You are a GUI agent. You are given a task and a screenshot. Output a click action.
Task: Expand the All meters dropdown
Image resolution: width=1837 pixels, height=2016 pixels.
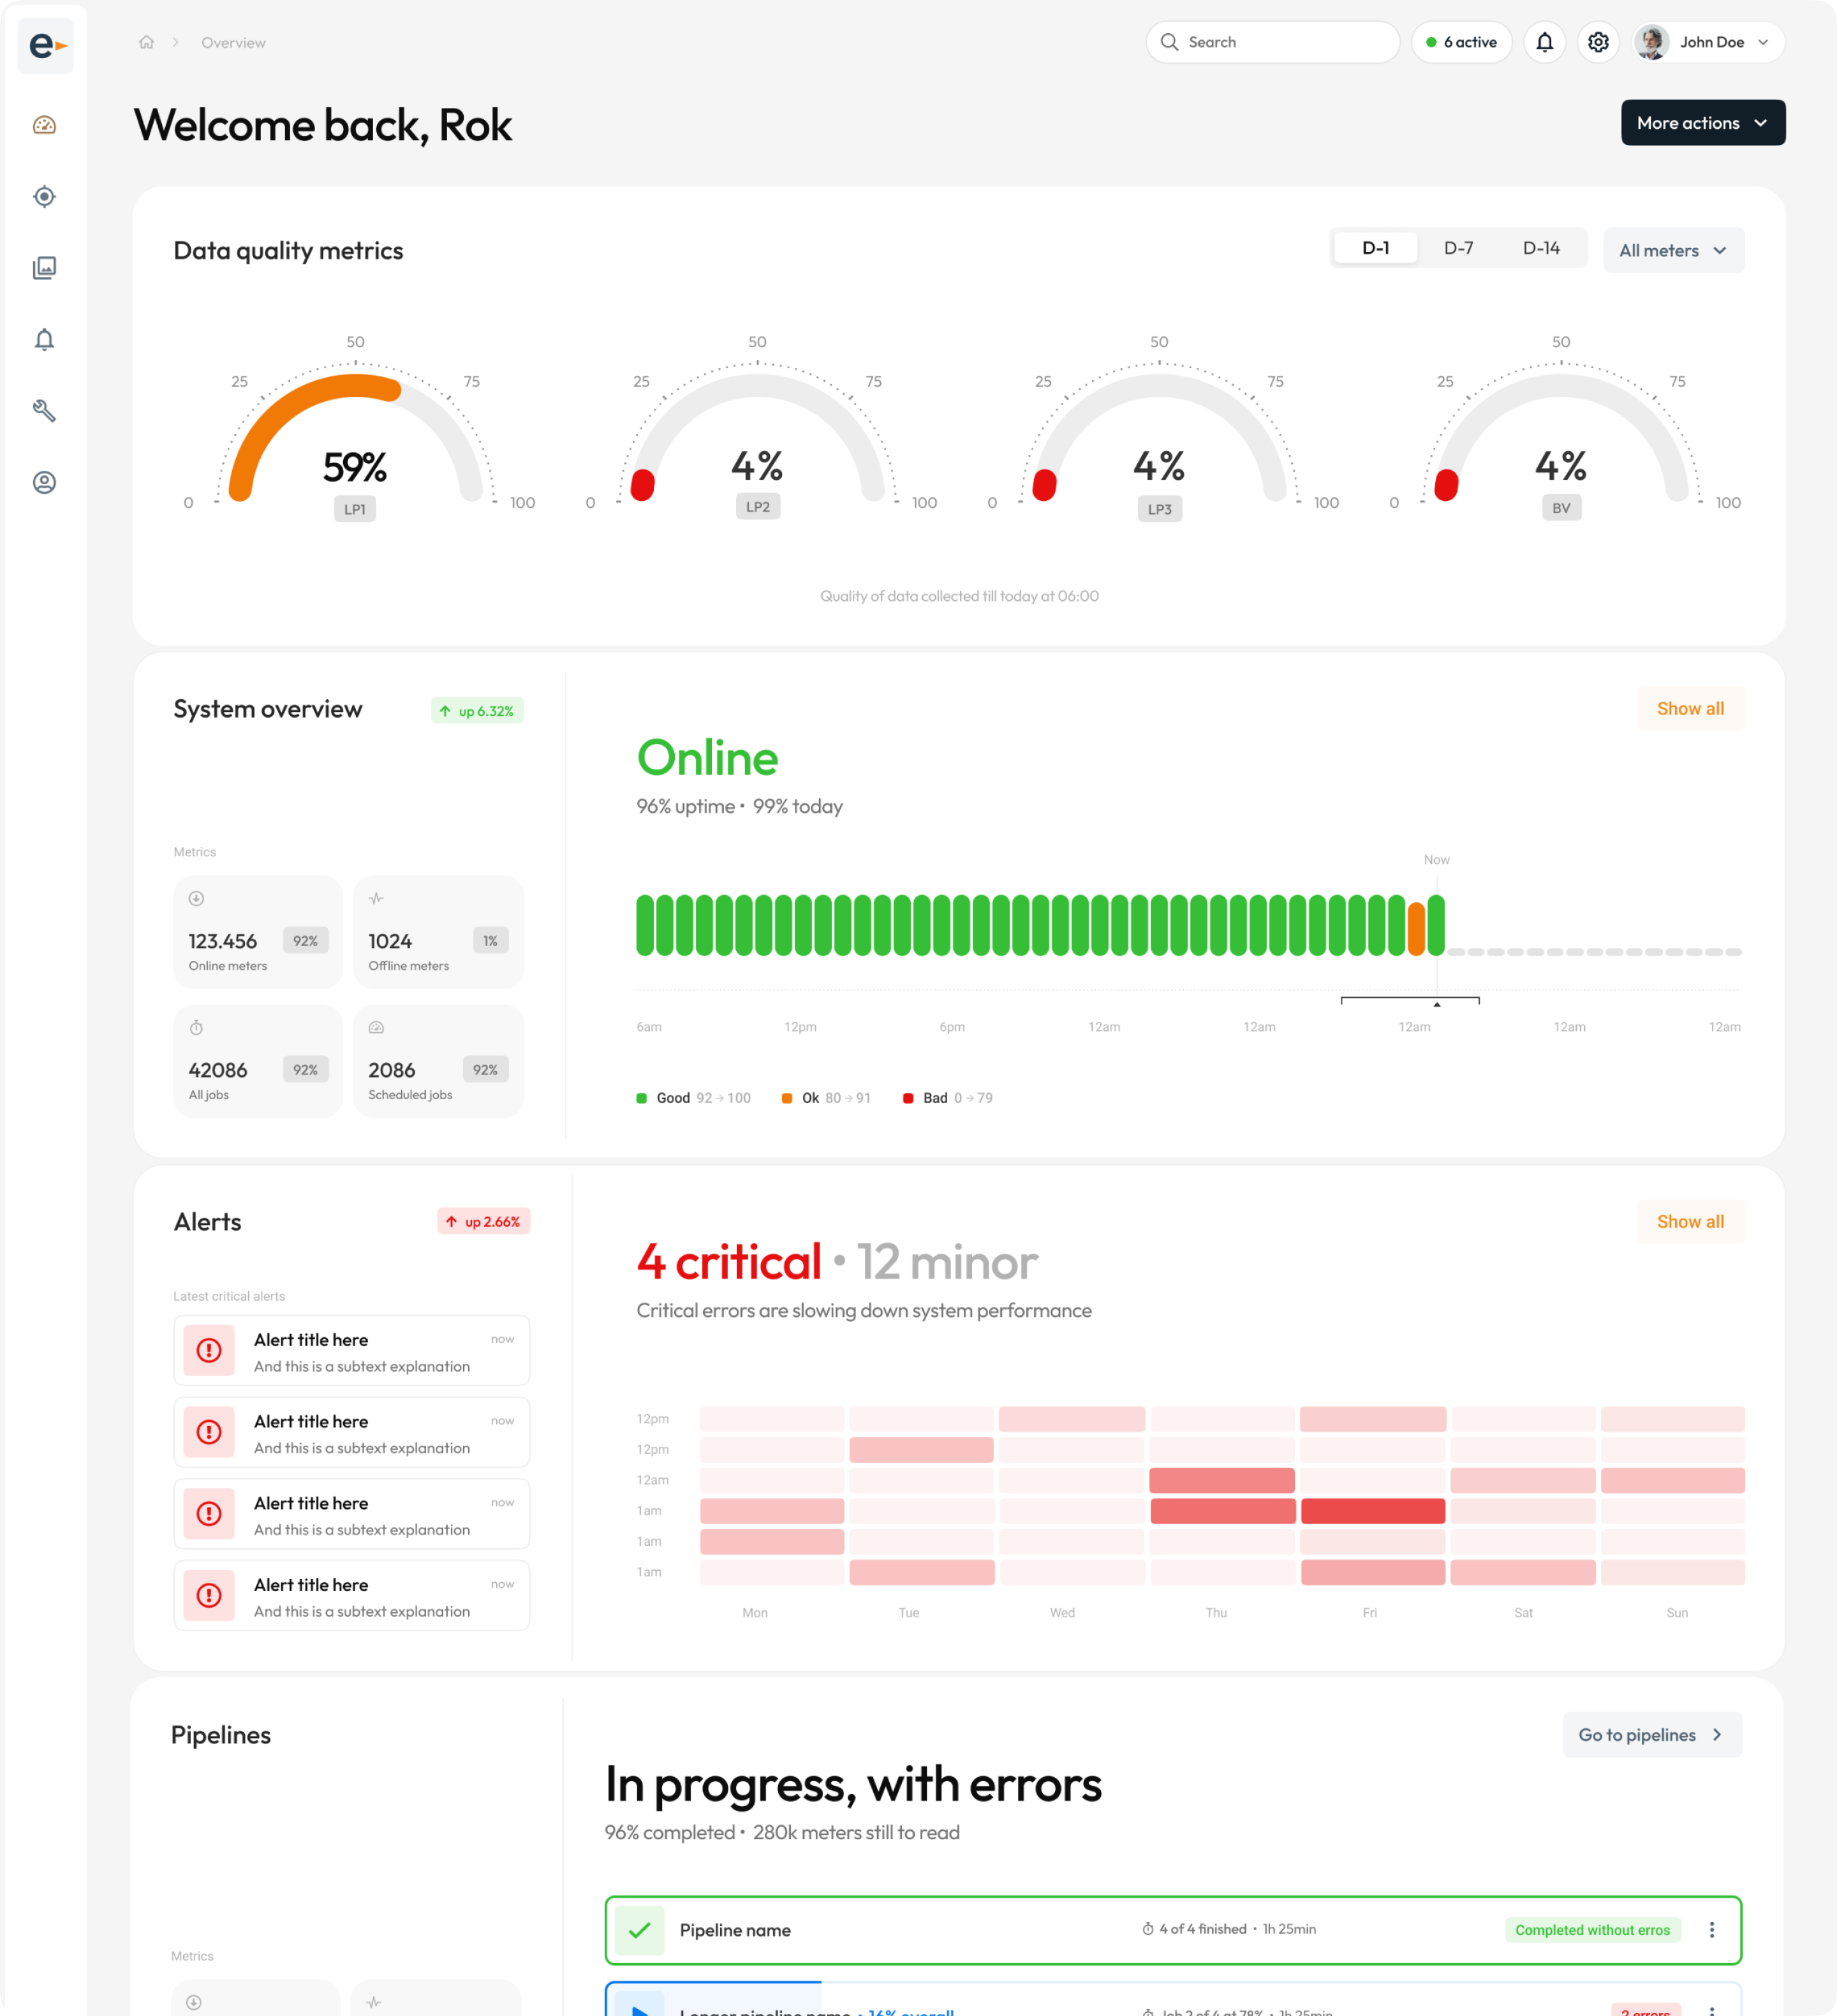tap(1673, 250)
